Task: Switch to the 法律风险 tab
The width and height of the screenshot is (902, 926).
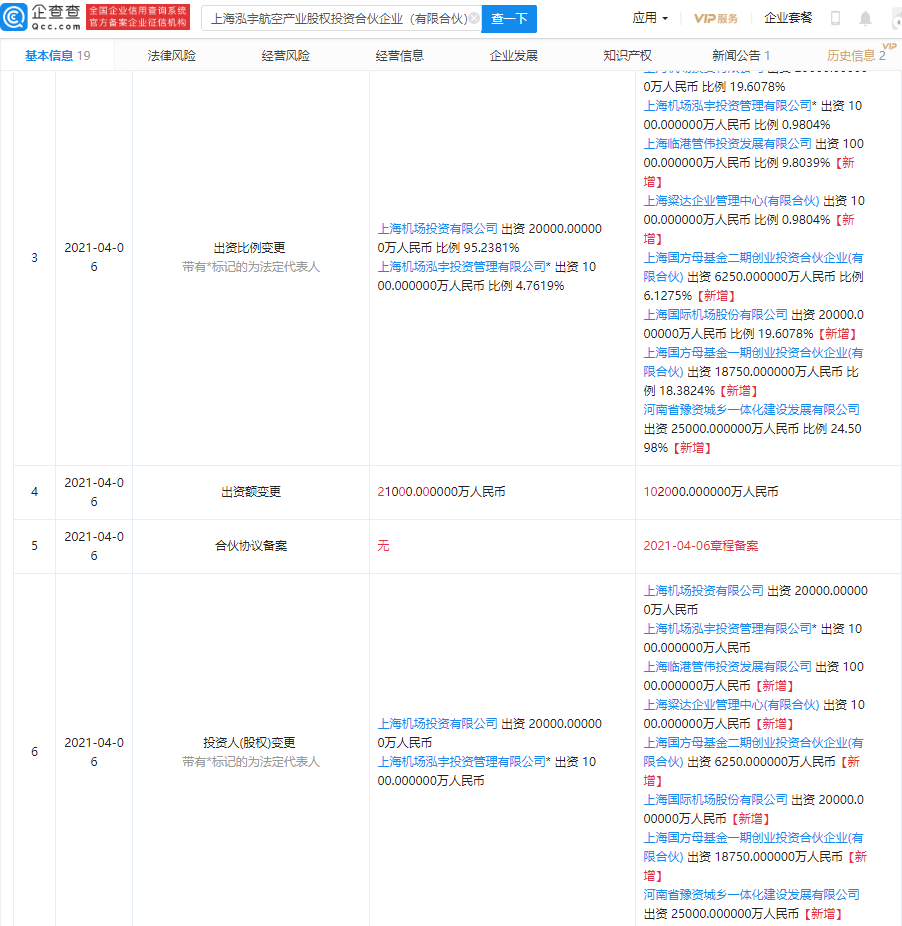Action: (171, 56)
